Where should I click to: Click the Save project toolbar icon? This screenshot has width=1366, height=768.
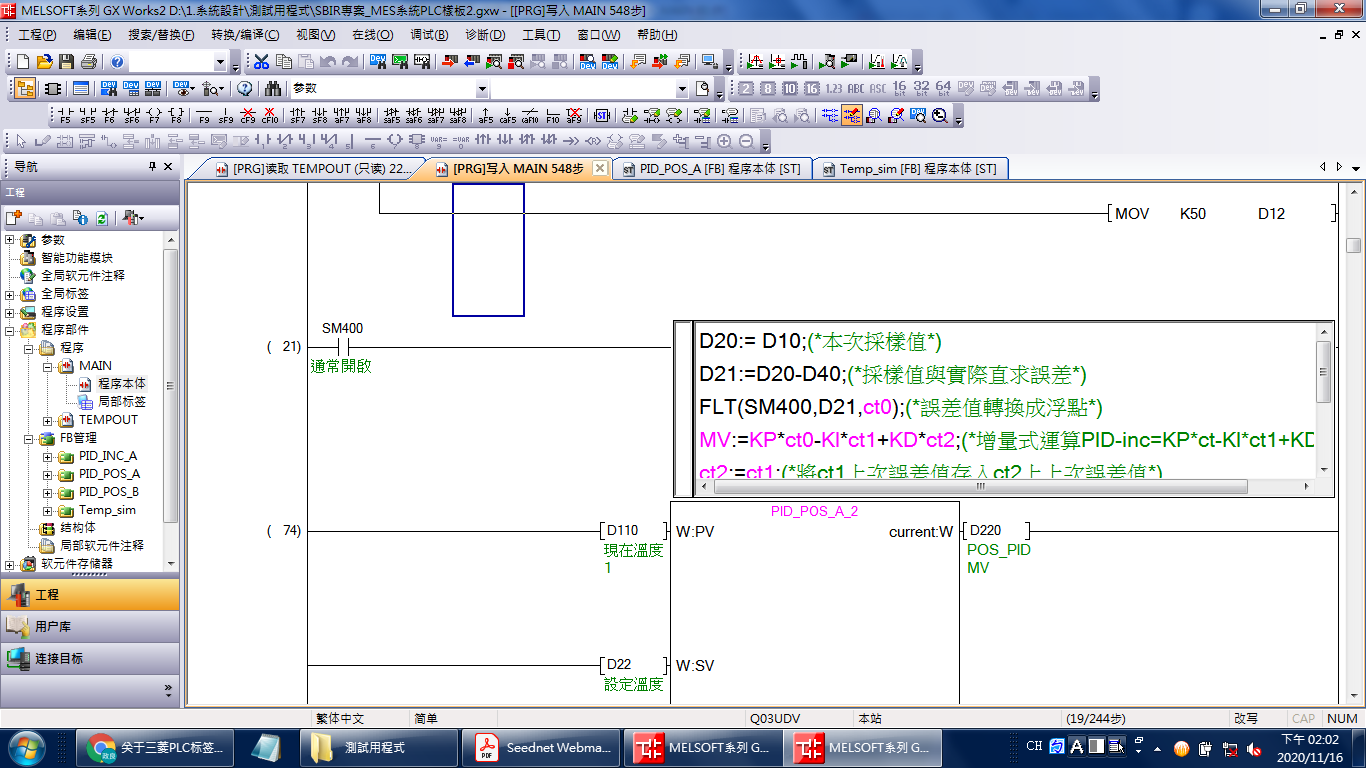(x=67, y=62)
